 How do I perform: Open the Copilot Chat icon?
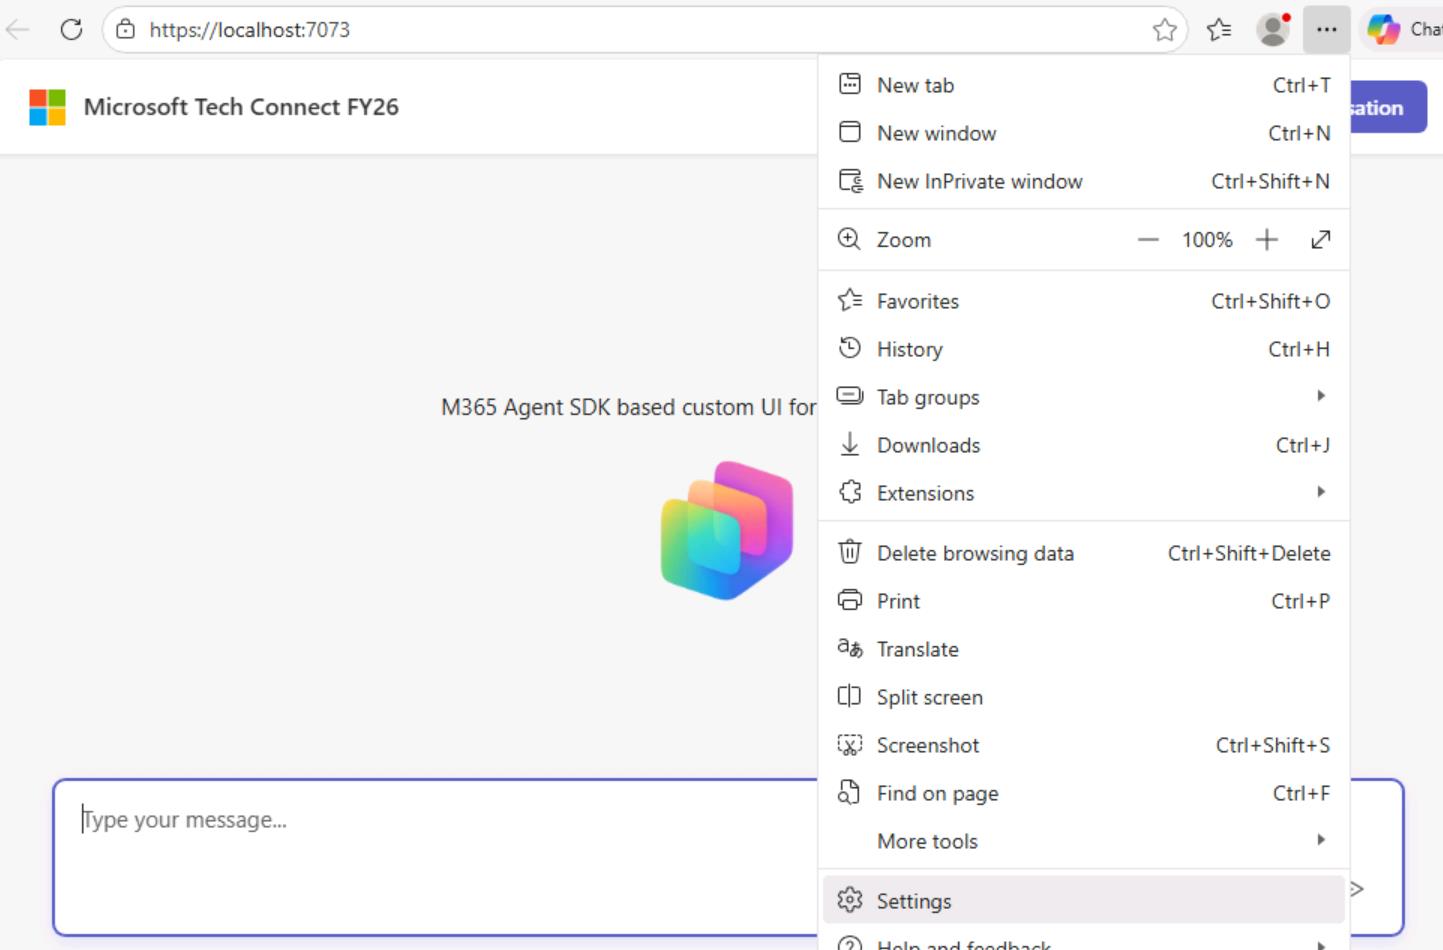tap(1385, 30)
